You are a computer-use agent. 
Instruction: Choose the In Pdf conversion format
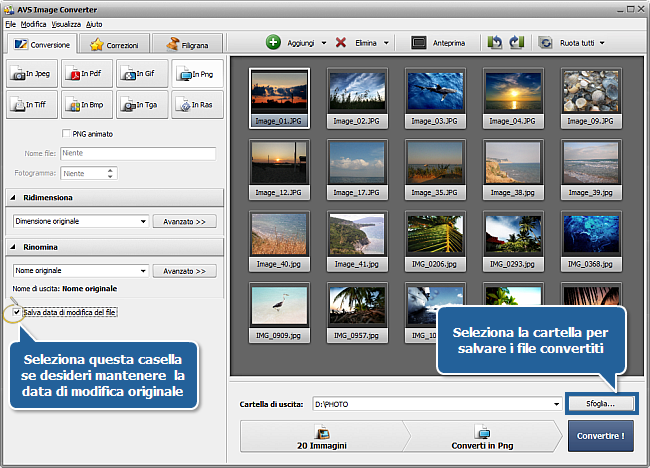[87, 74]
